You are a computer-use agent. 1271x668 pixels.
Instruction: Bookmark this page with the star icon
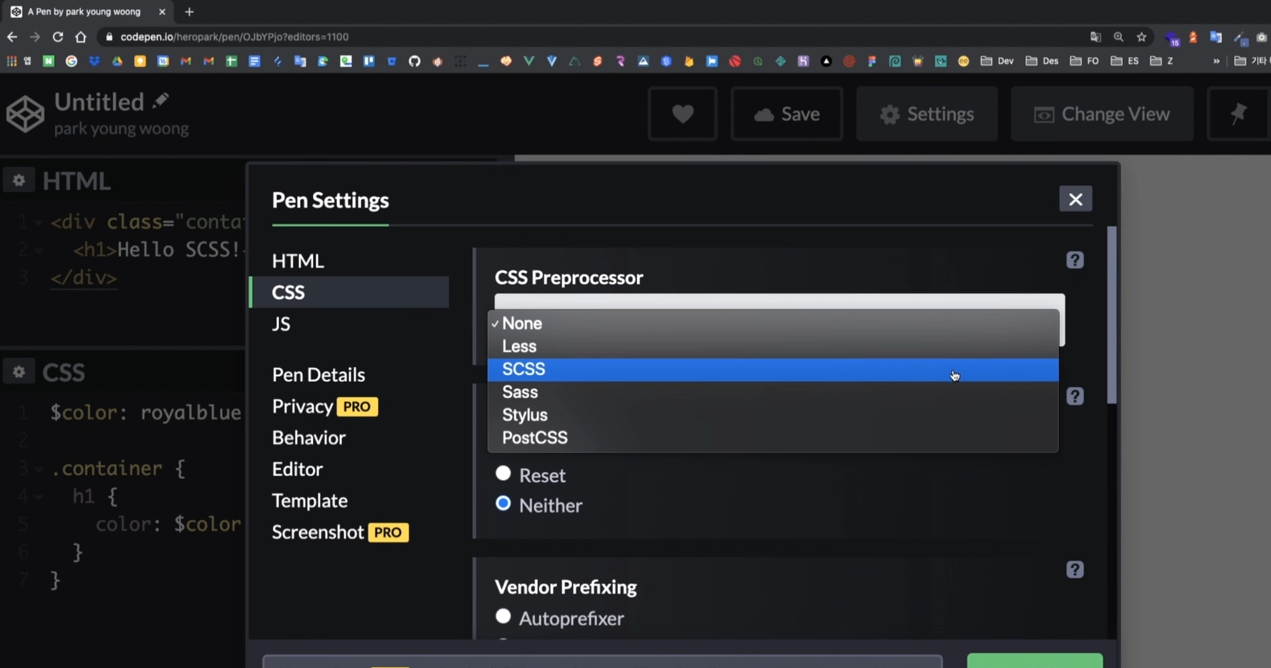pos(1141,37)
